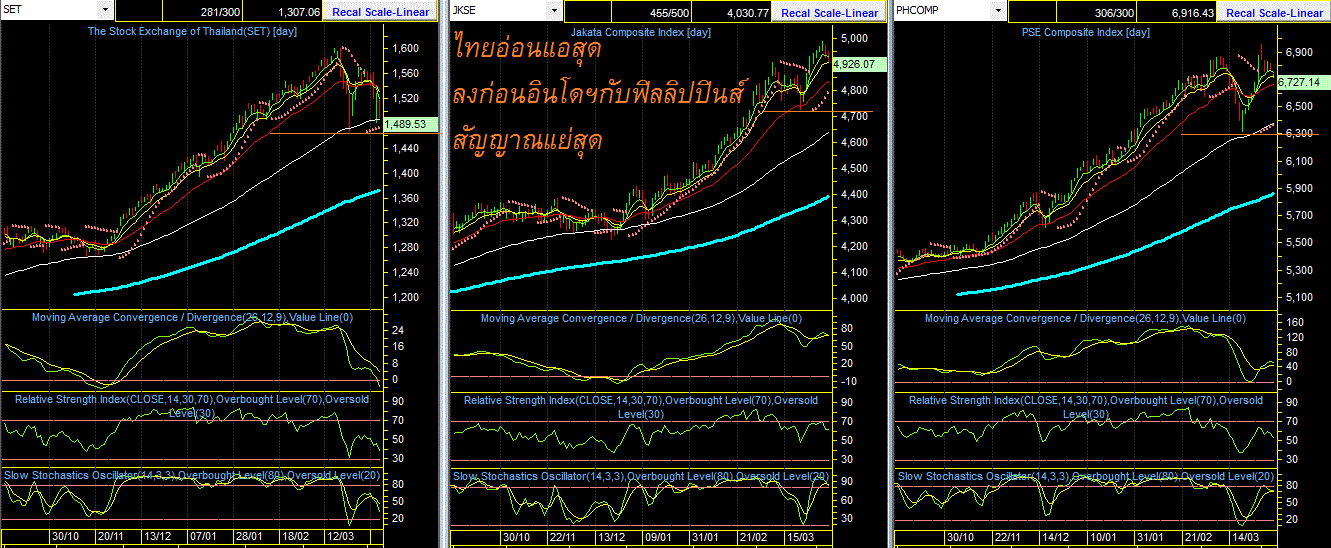Click the 6,916.43 value in PHCOMP panel
The width and height of the screenshot is (1331, 548).
tap(1192, 12)
